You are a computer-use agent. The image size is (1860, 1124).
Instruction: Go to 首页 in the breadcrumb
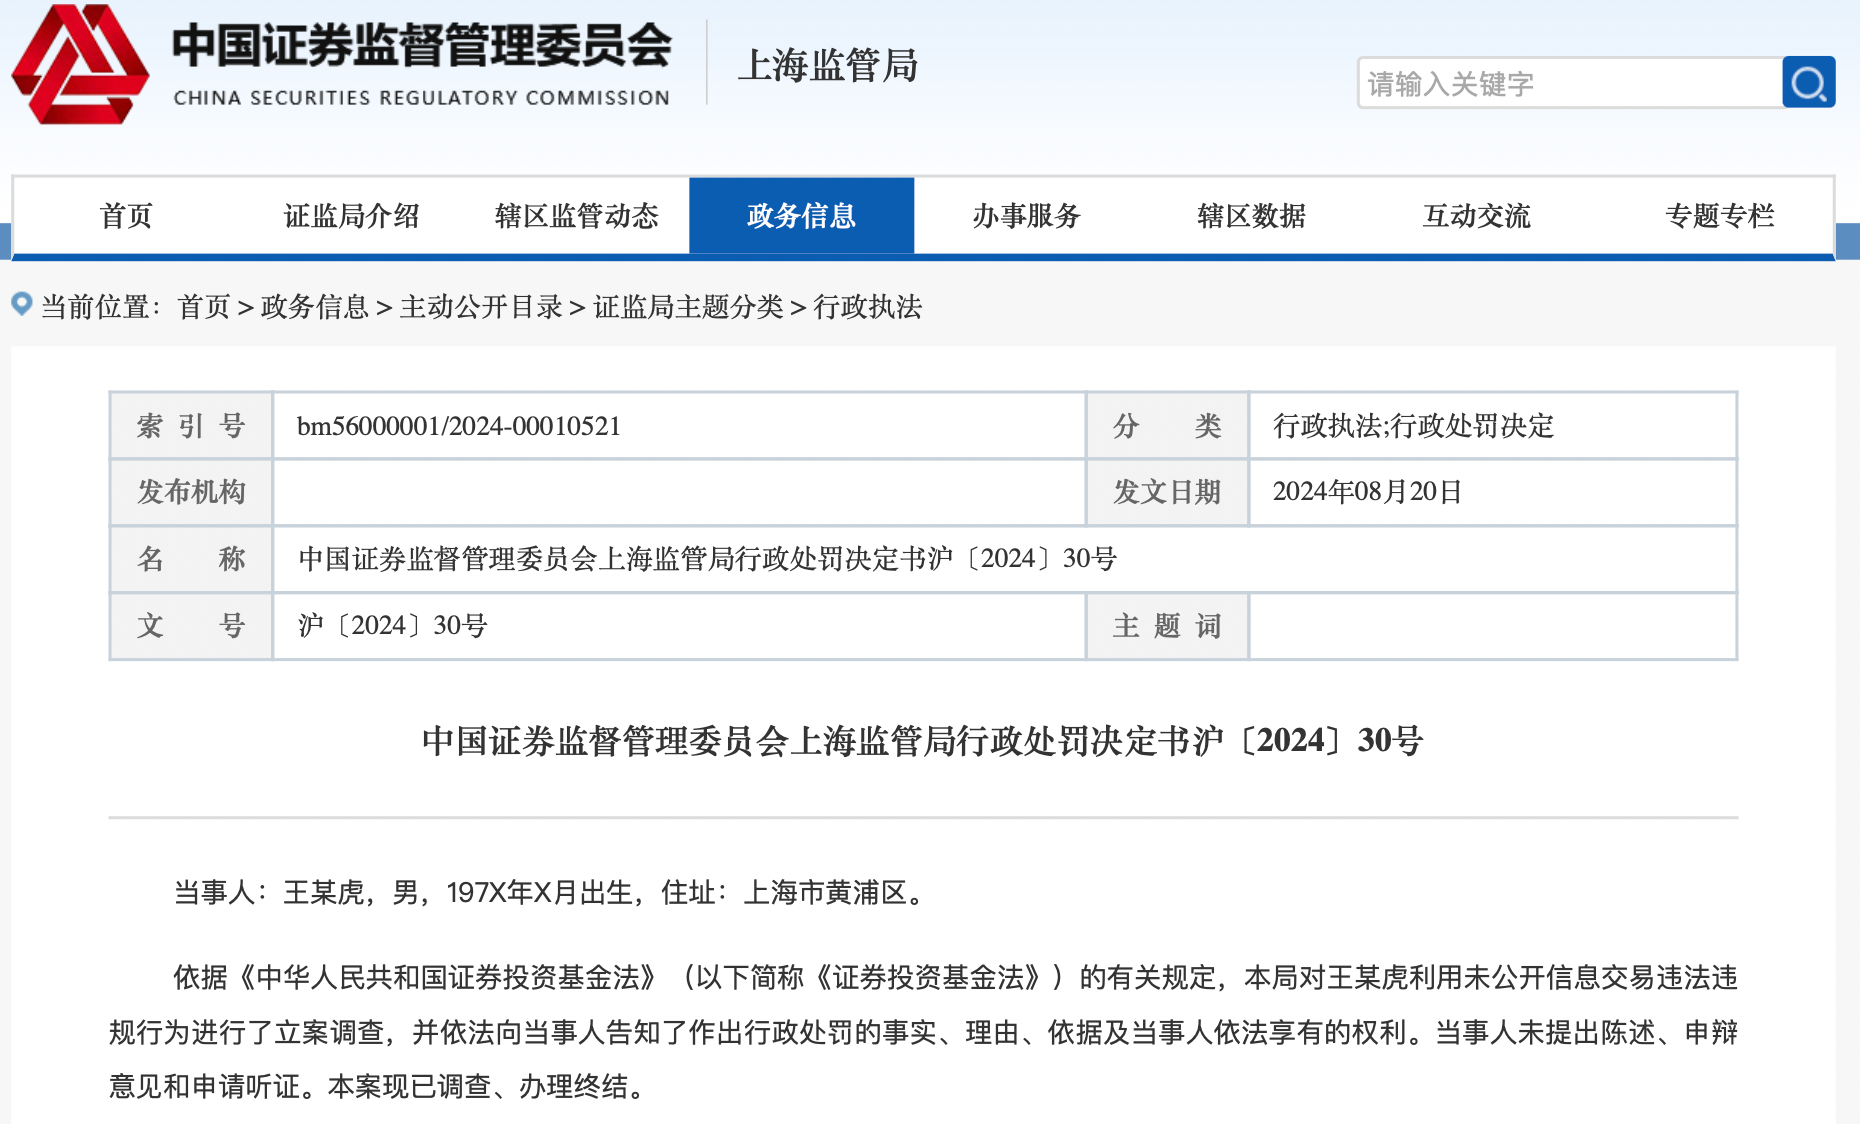point(204,307)
